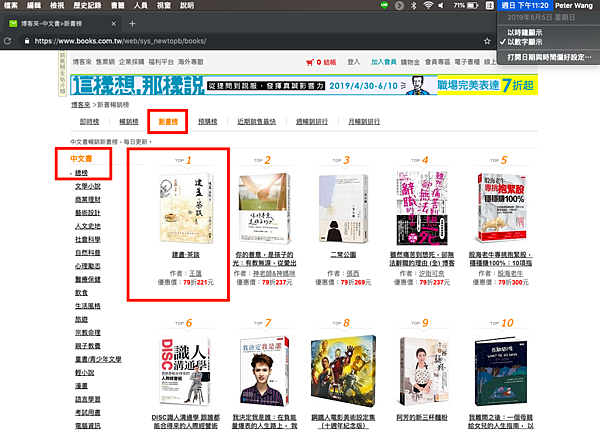This screenshot has height=432, width=600.
Task: Click the padlock icon in the address bar
Action: pyautogui.click(x=27, y=41)
